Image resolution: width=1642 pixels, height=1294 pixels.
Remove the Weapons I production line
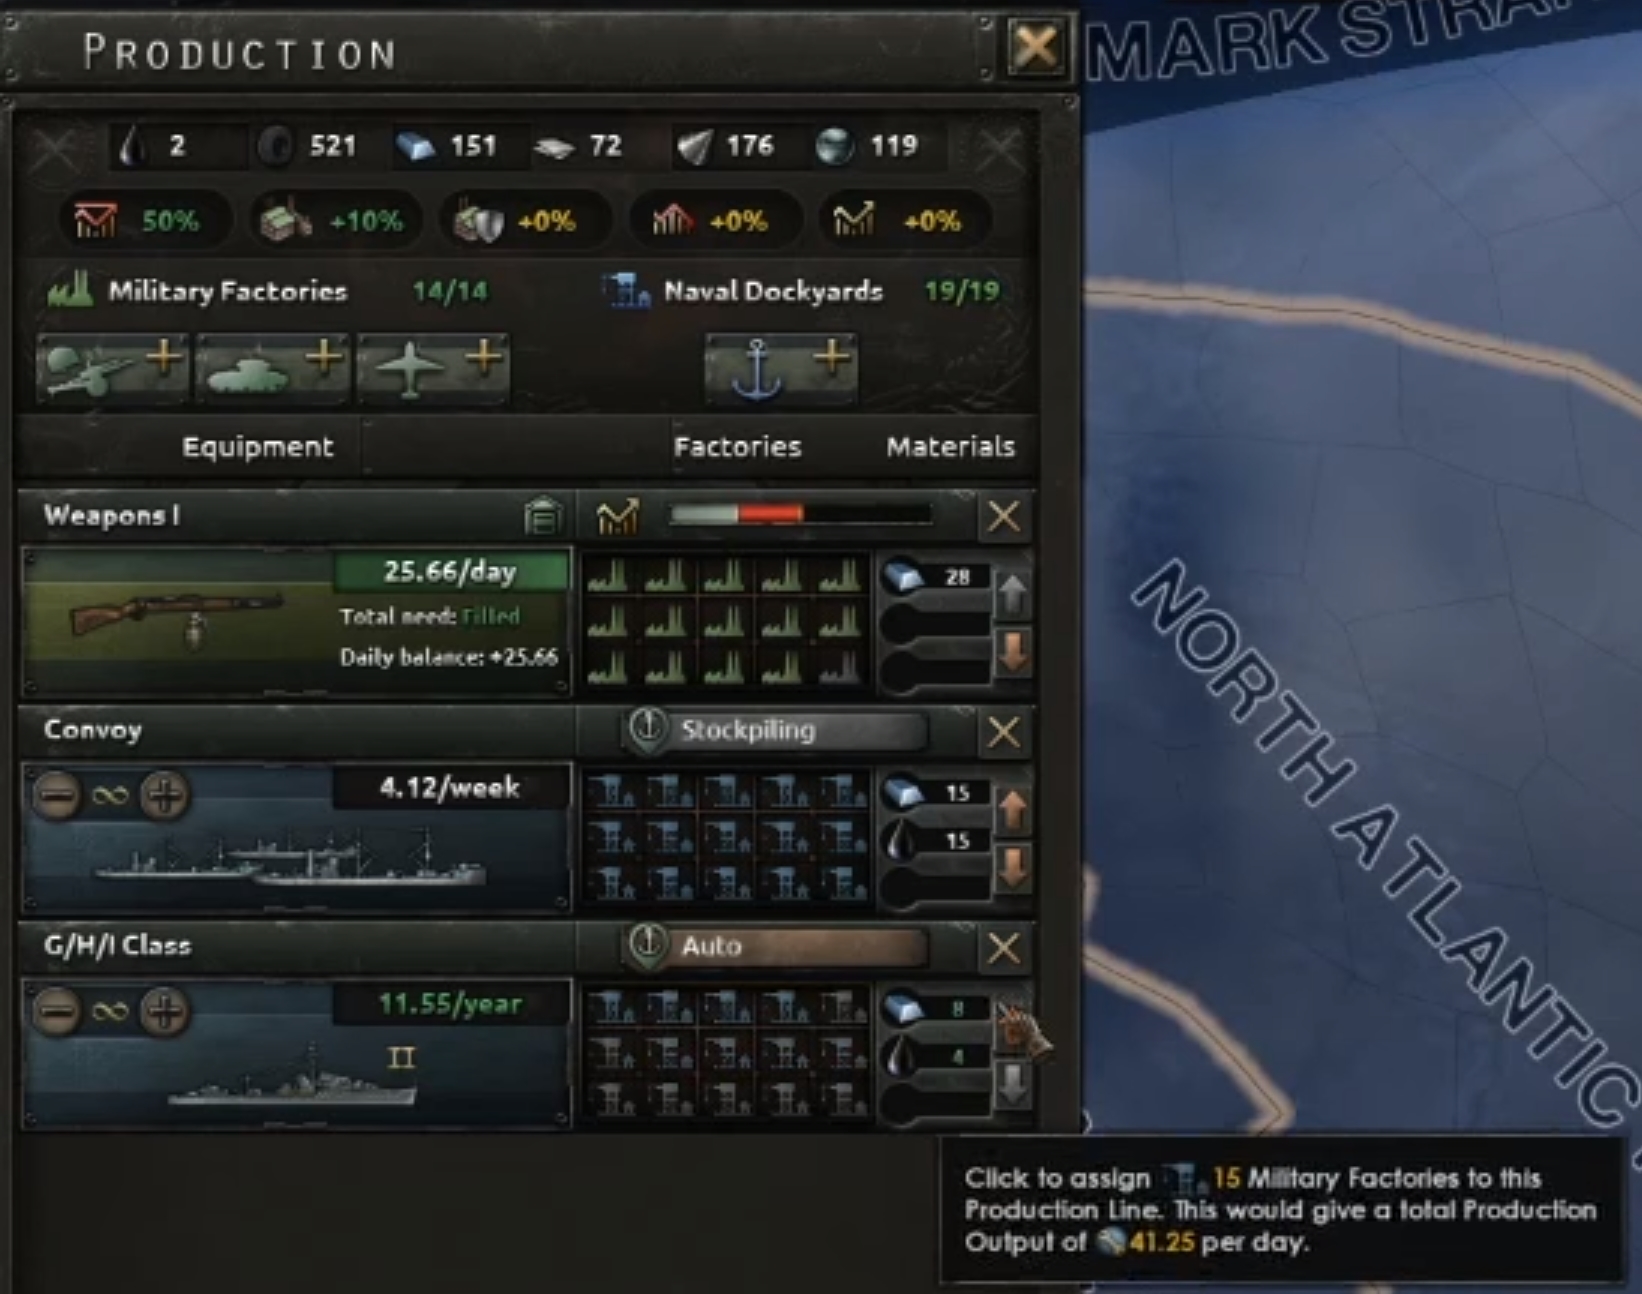pos(1003,516)
